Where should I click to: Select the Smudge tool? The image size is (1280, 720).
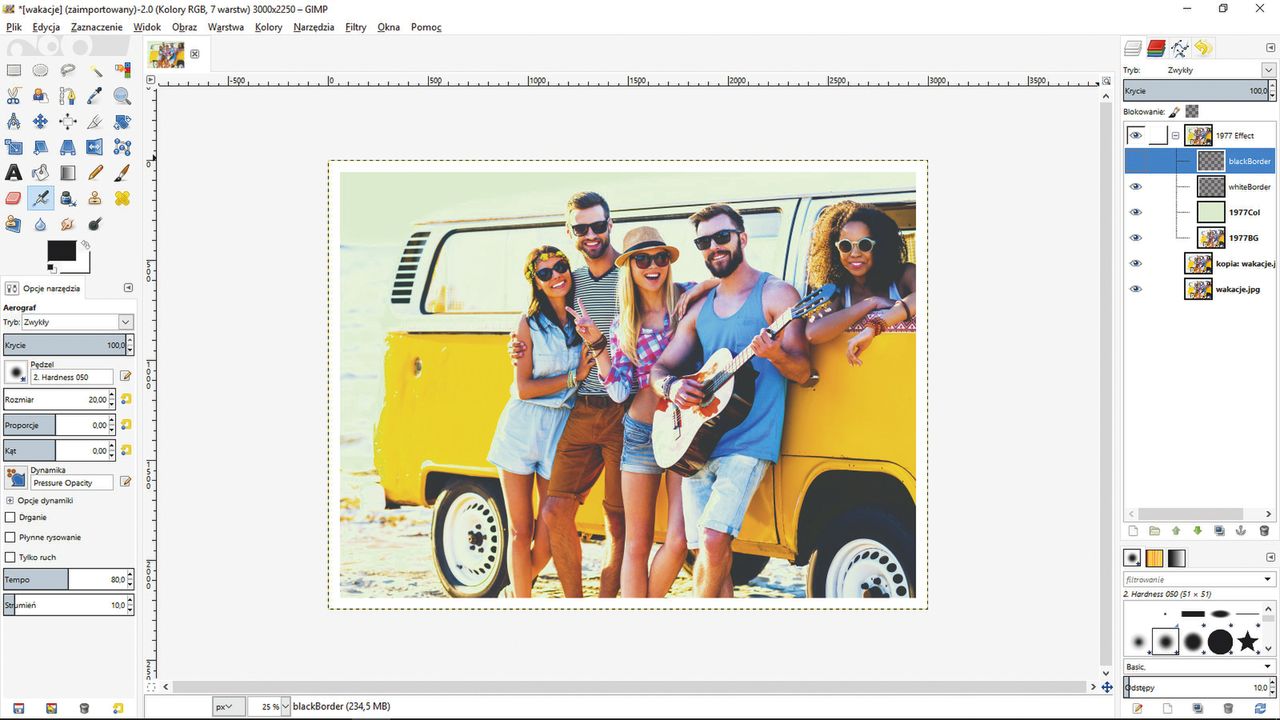pos(68,224)
